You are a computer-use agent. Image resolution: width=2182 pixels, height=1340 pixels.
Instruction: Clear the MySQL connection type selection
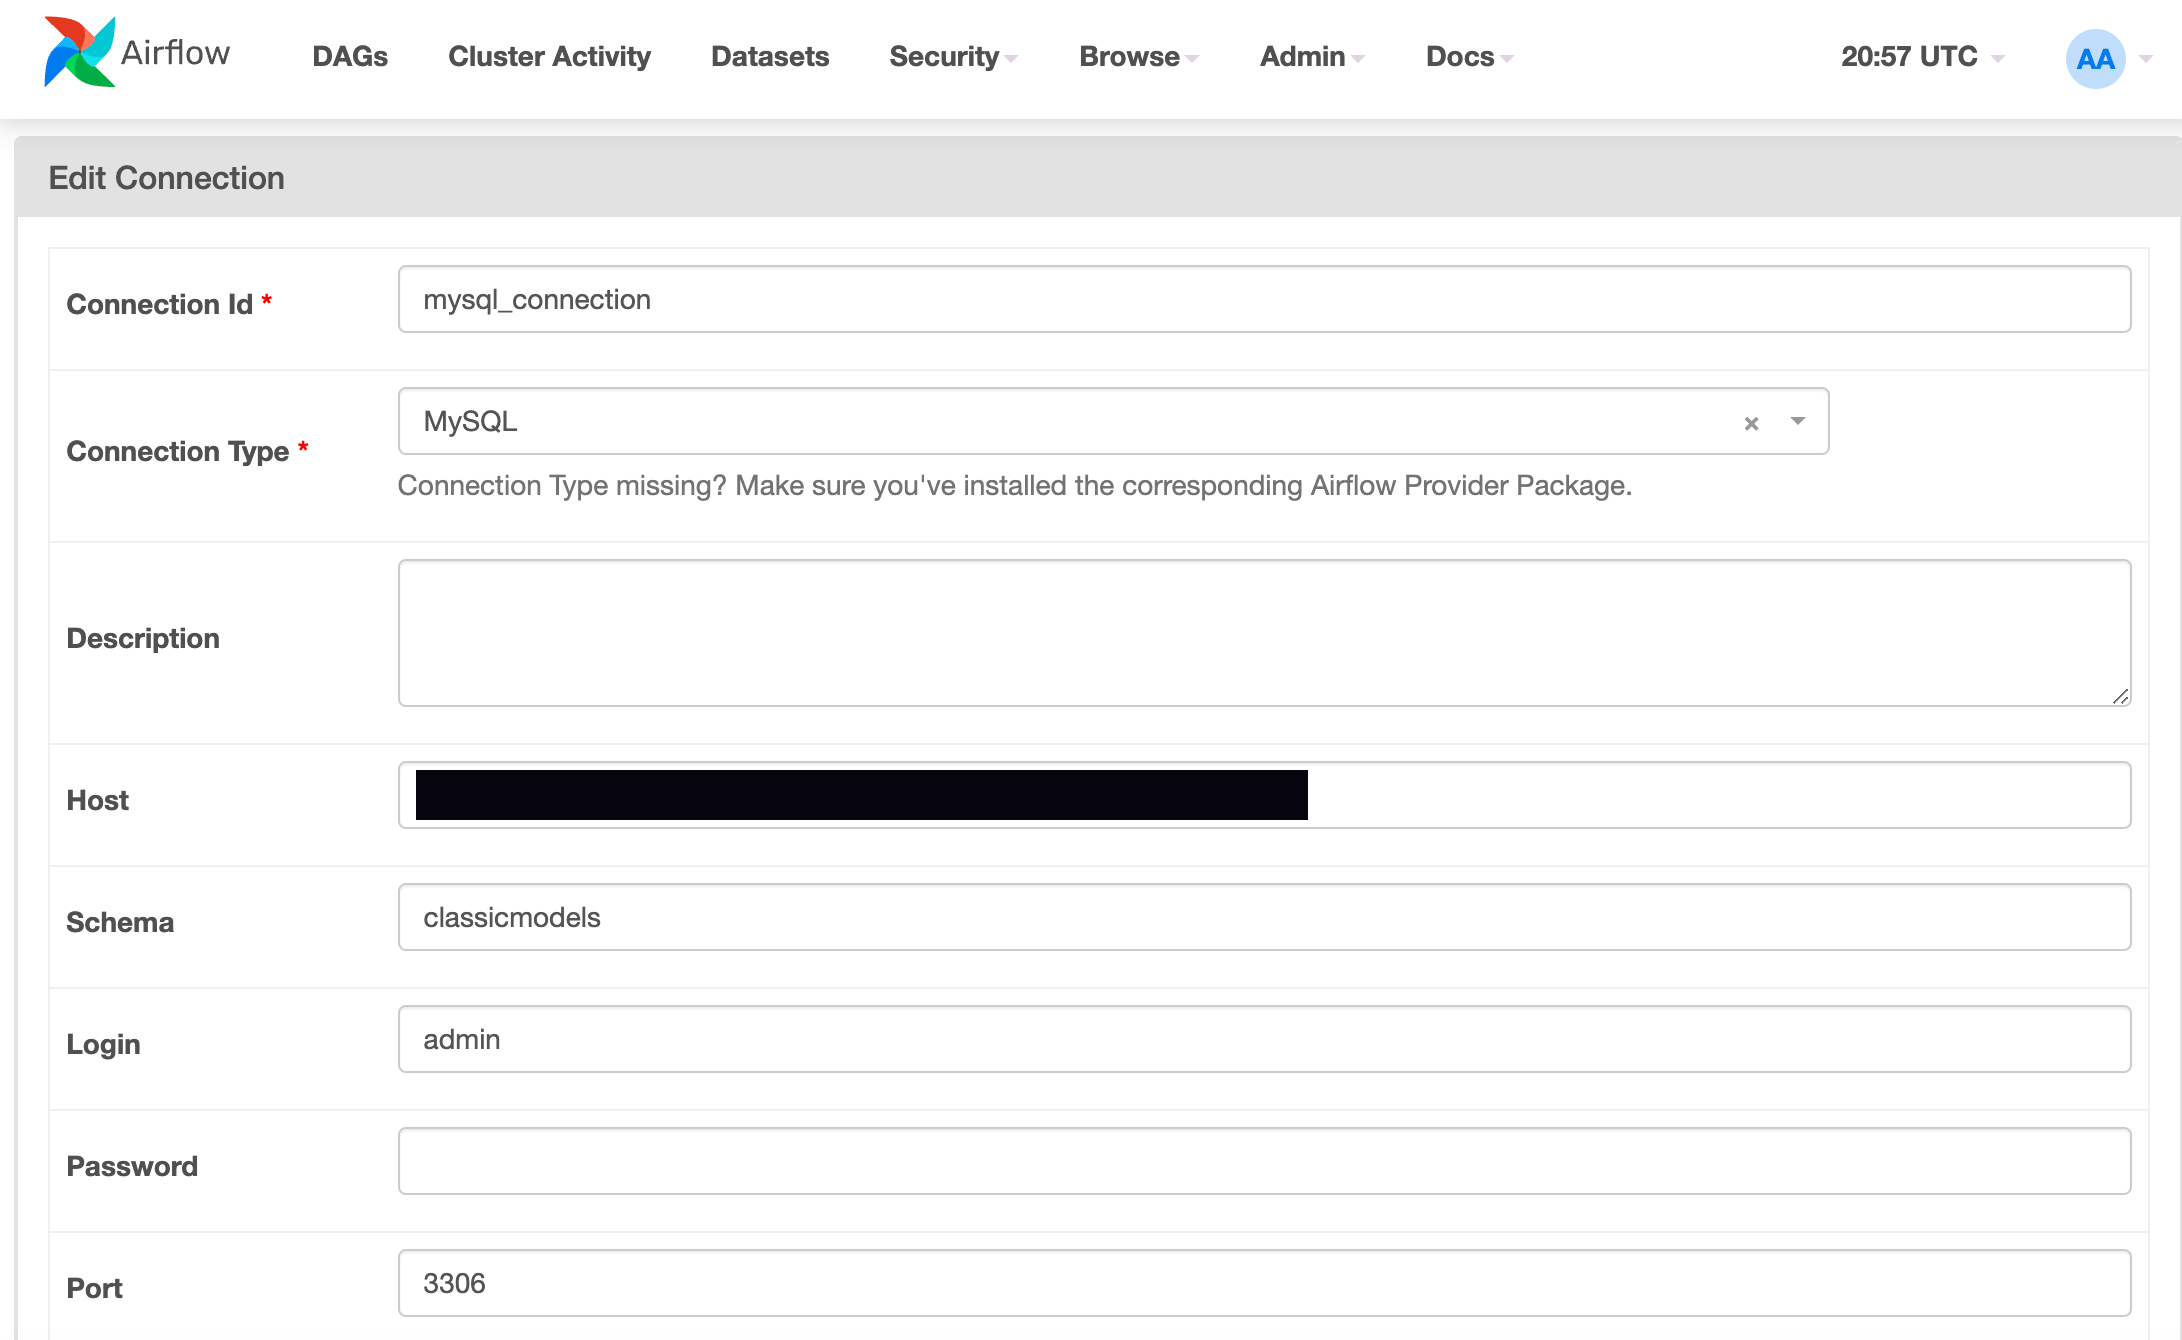(x=1751, y=424)
